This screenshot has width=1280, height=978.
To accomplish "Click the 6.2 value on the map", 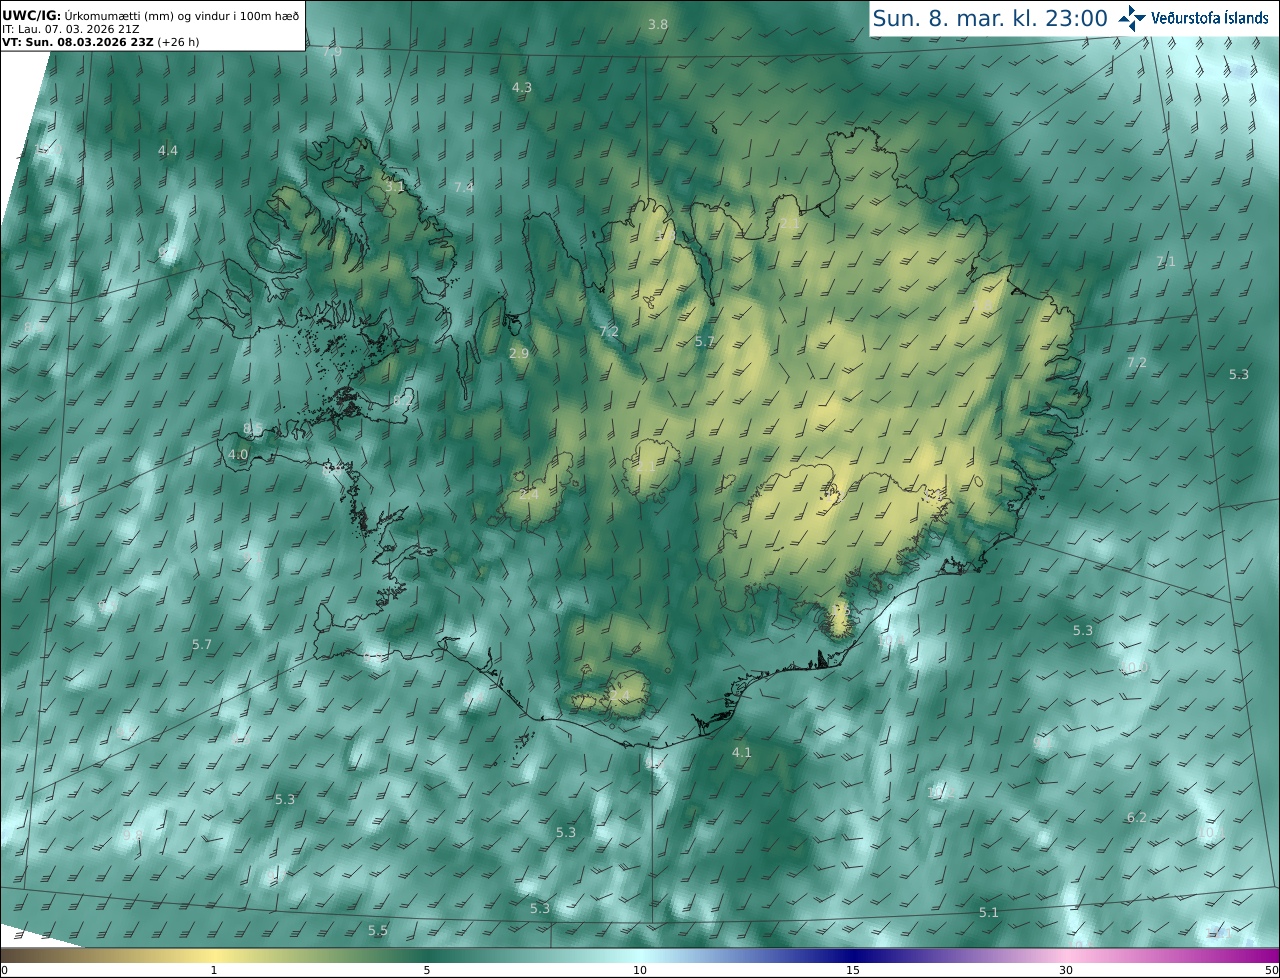I will click(1137, 818).
